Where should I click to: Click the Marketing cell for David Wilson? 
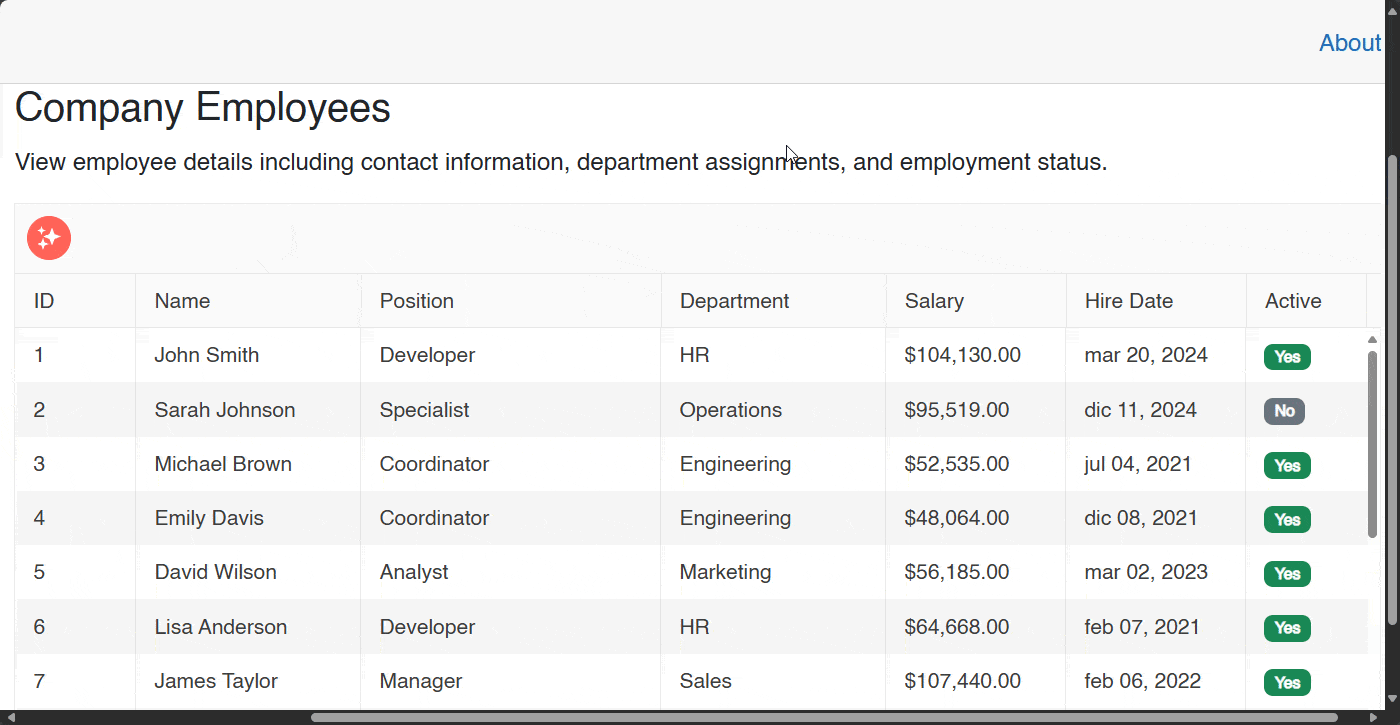[x=725, y=572]
